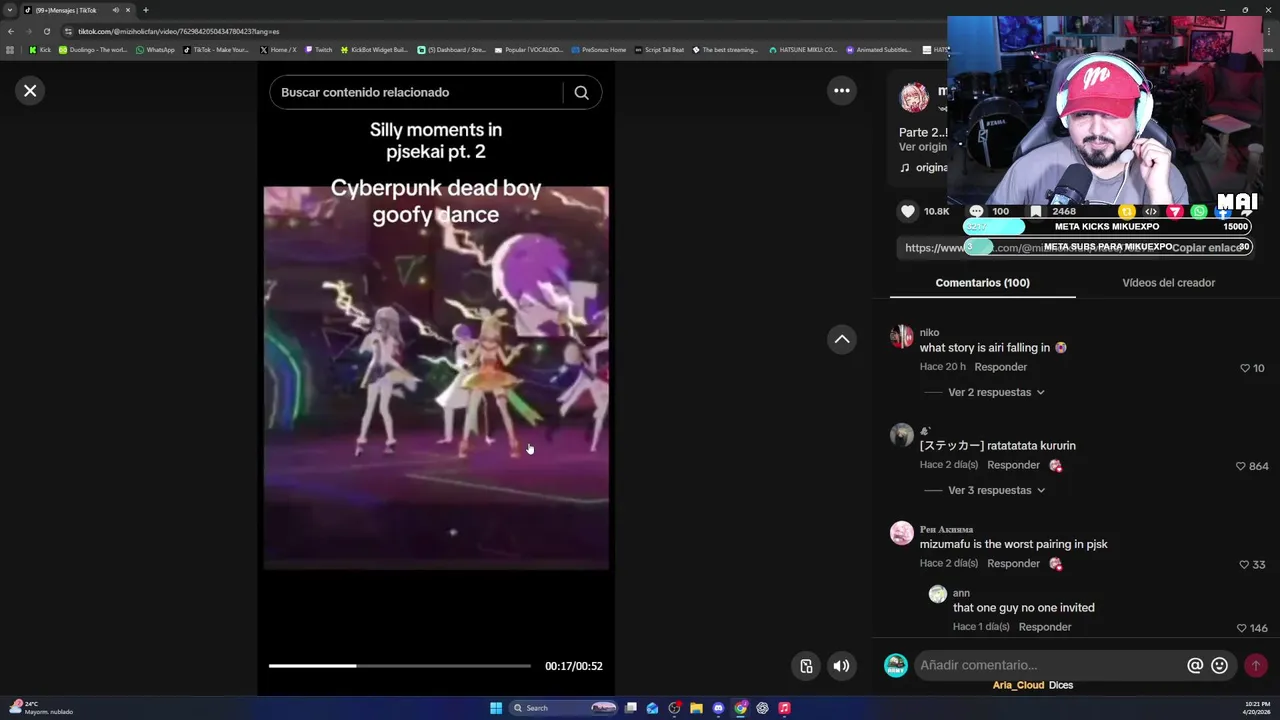The width and height of the screenshot is (1280, 720).
Task: Click ann's small avatar
Action: click(x=937, y=594)
